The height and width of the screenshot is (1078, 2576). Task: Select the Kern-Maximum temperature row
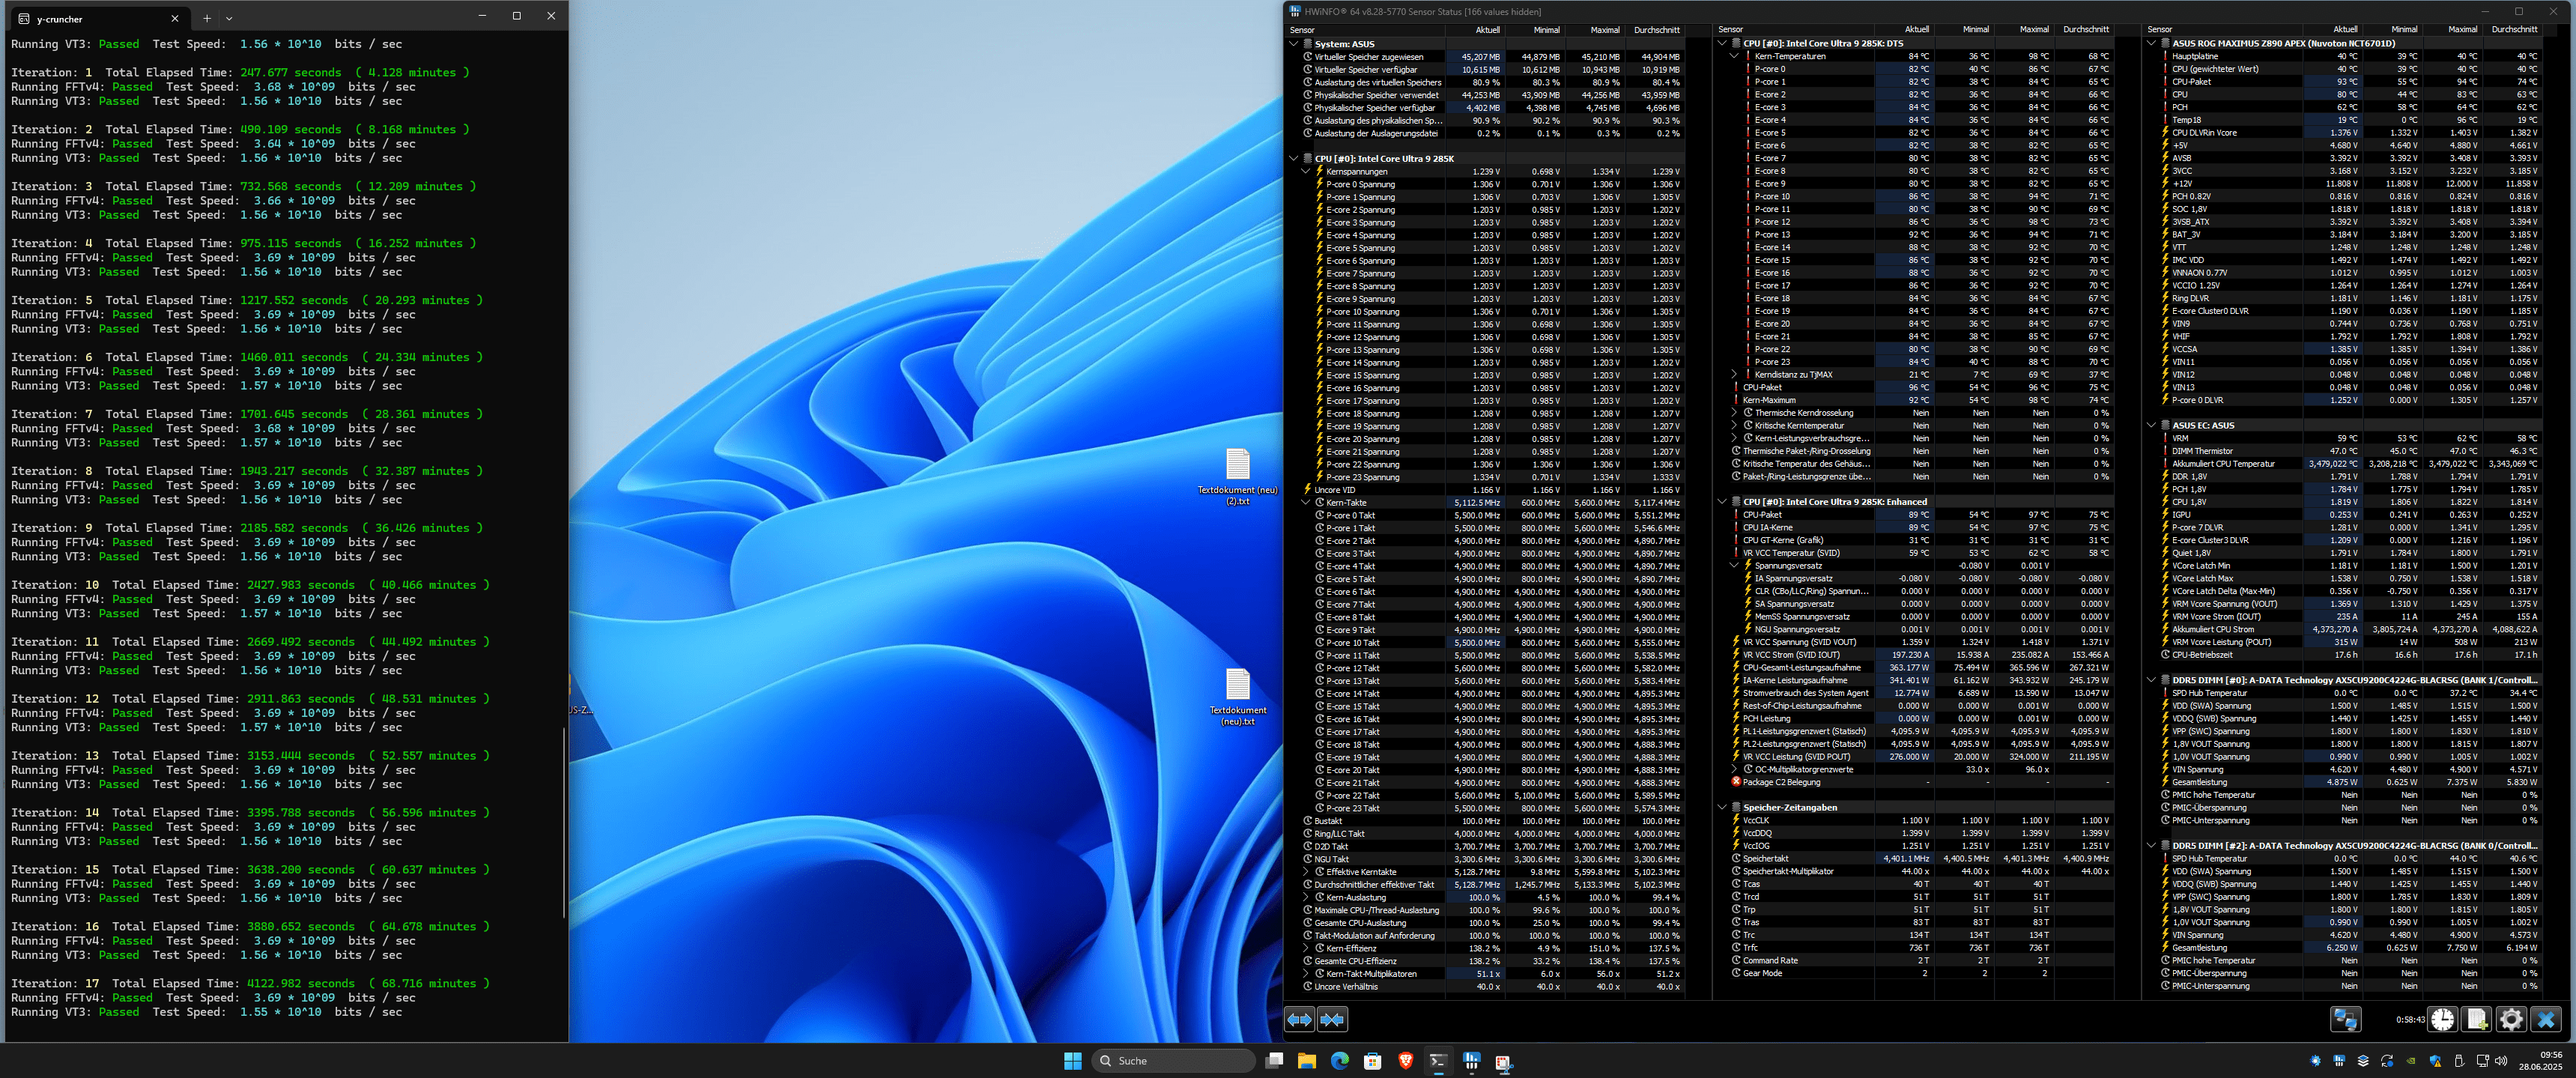(x=1921, y=400)
